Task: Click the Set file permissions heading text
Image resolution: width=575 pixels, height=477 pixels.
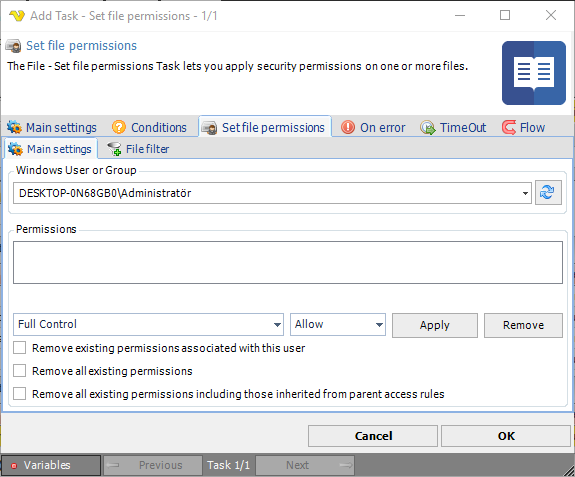Action: click(x=81, y=46)
